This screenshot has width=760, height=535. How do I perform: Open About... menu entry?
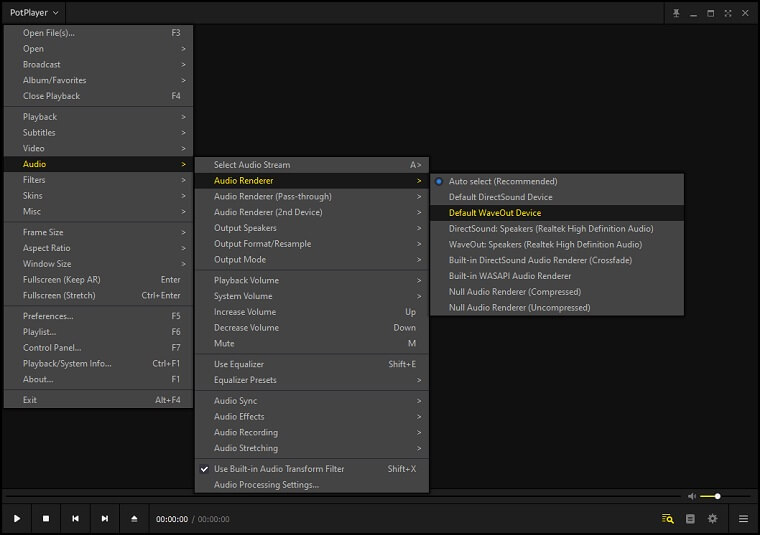(x=98, y=379)
